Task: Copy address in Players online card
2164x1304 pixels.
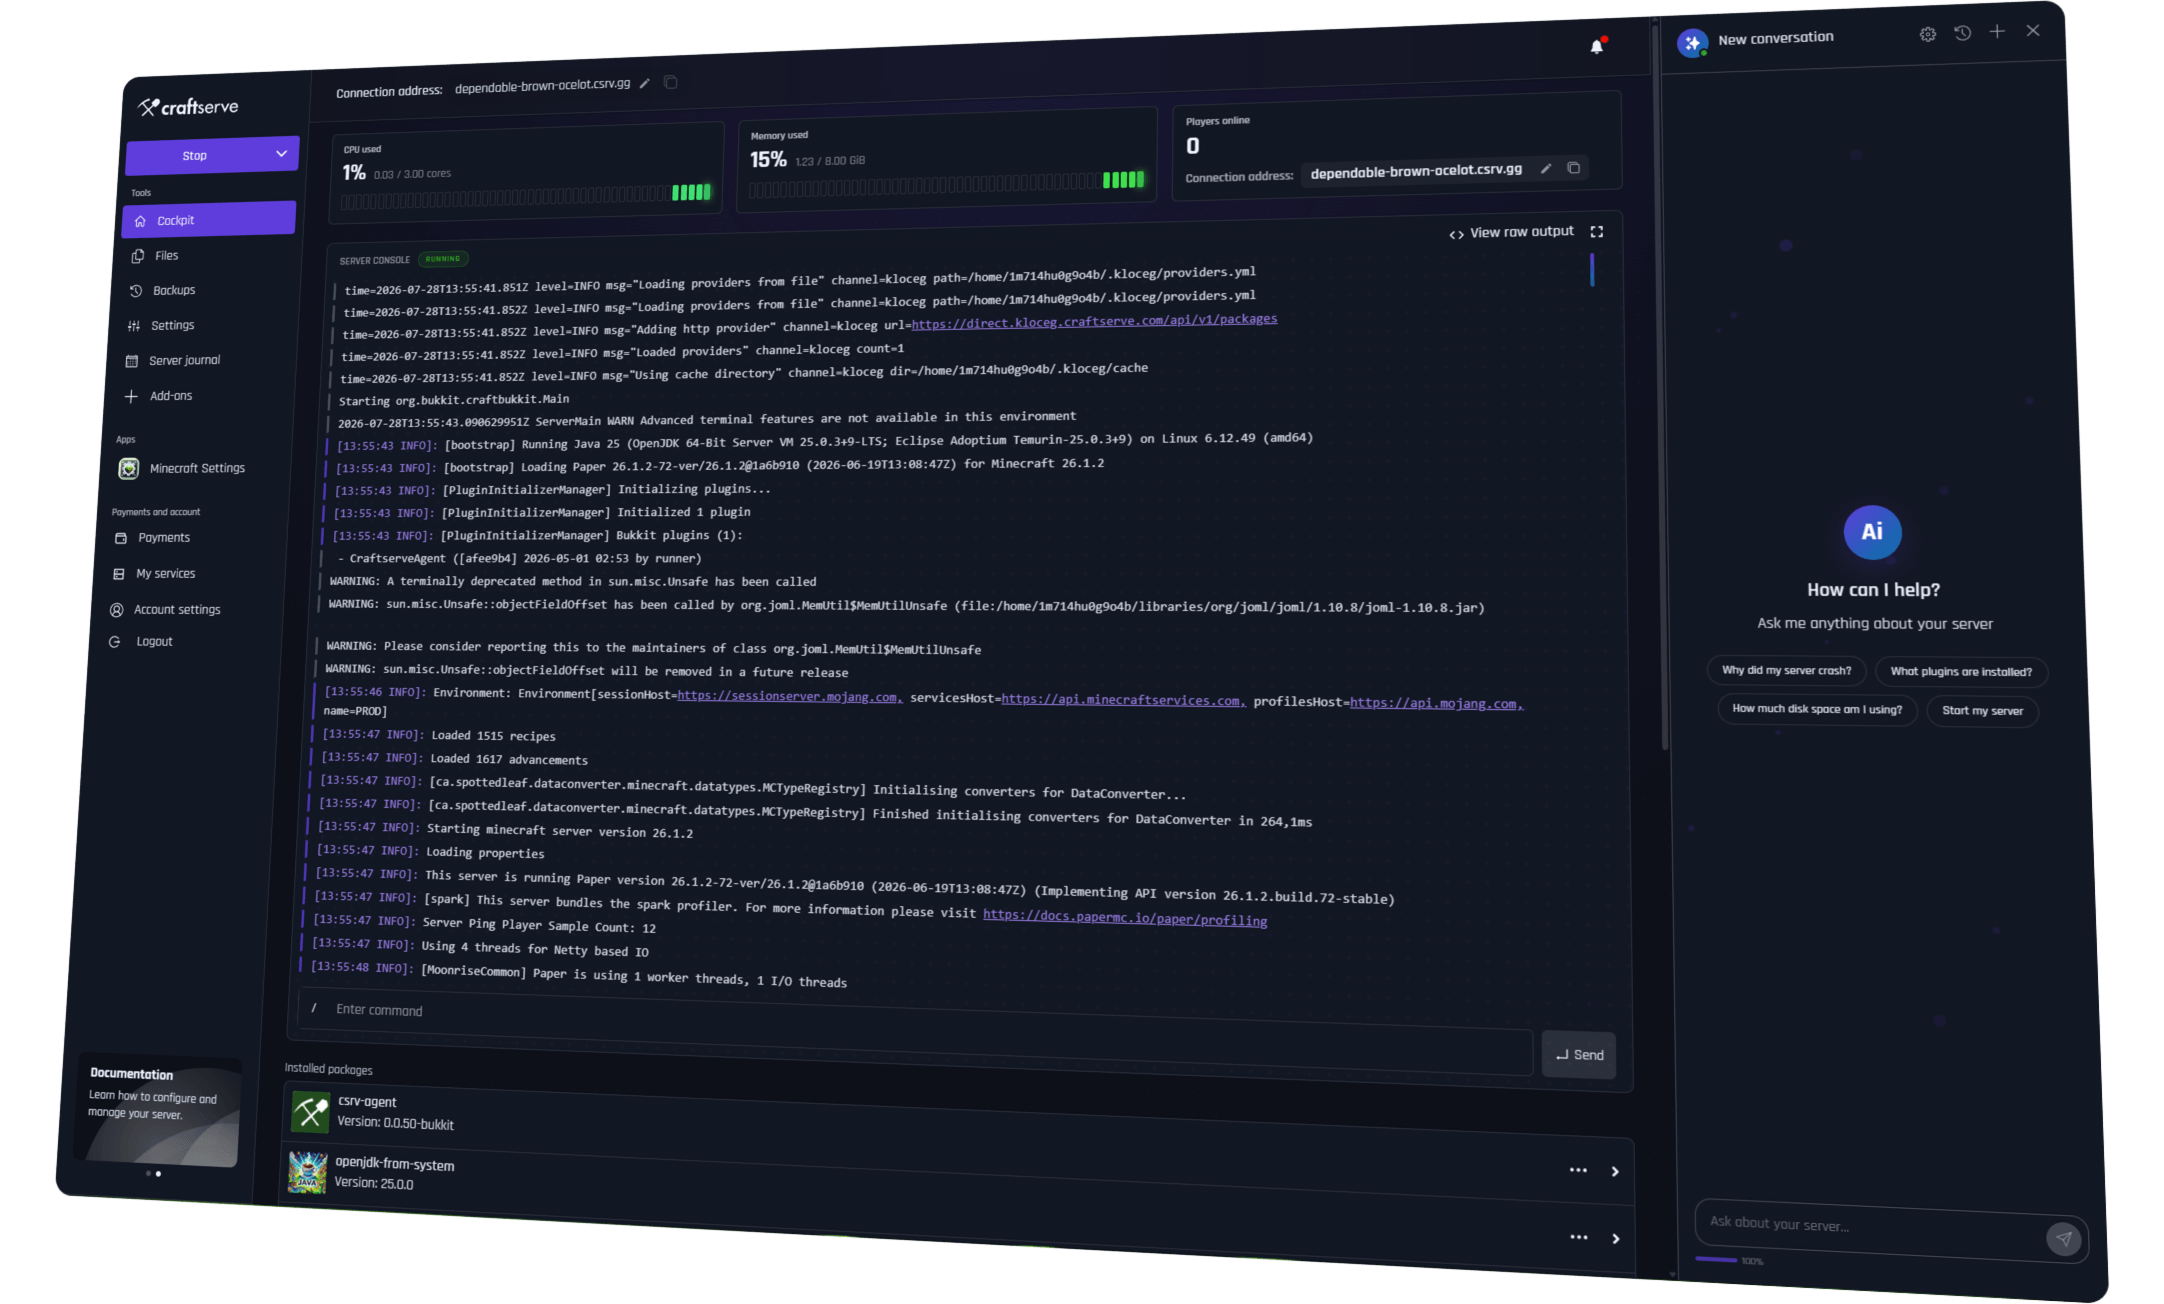Action: (x=1574, y=167)
